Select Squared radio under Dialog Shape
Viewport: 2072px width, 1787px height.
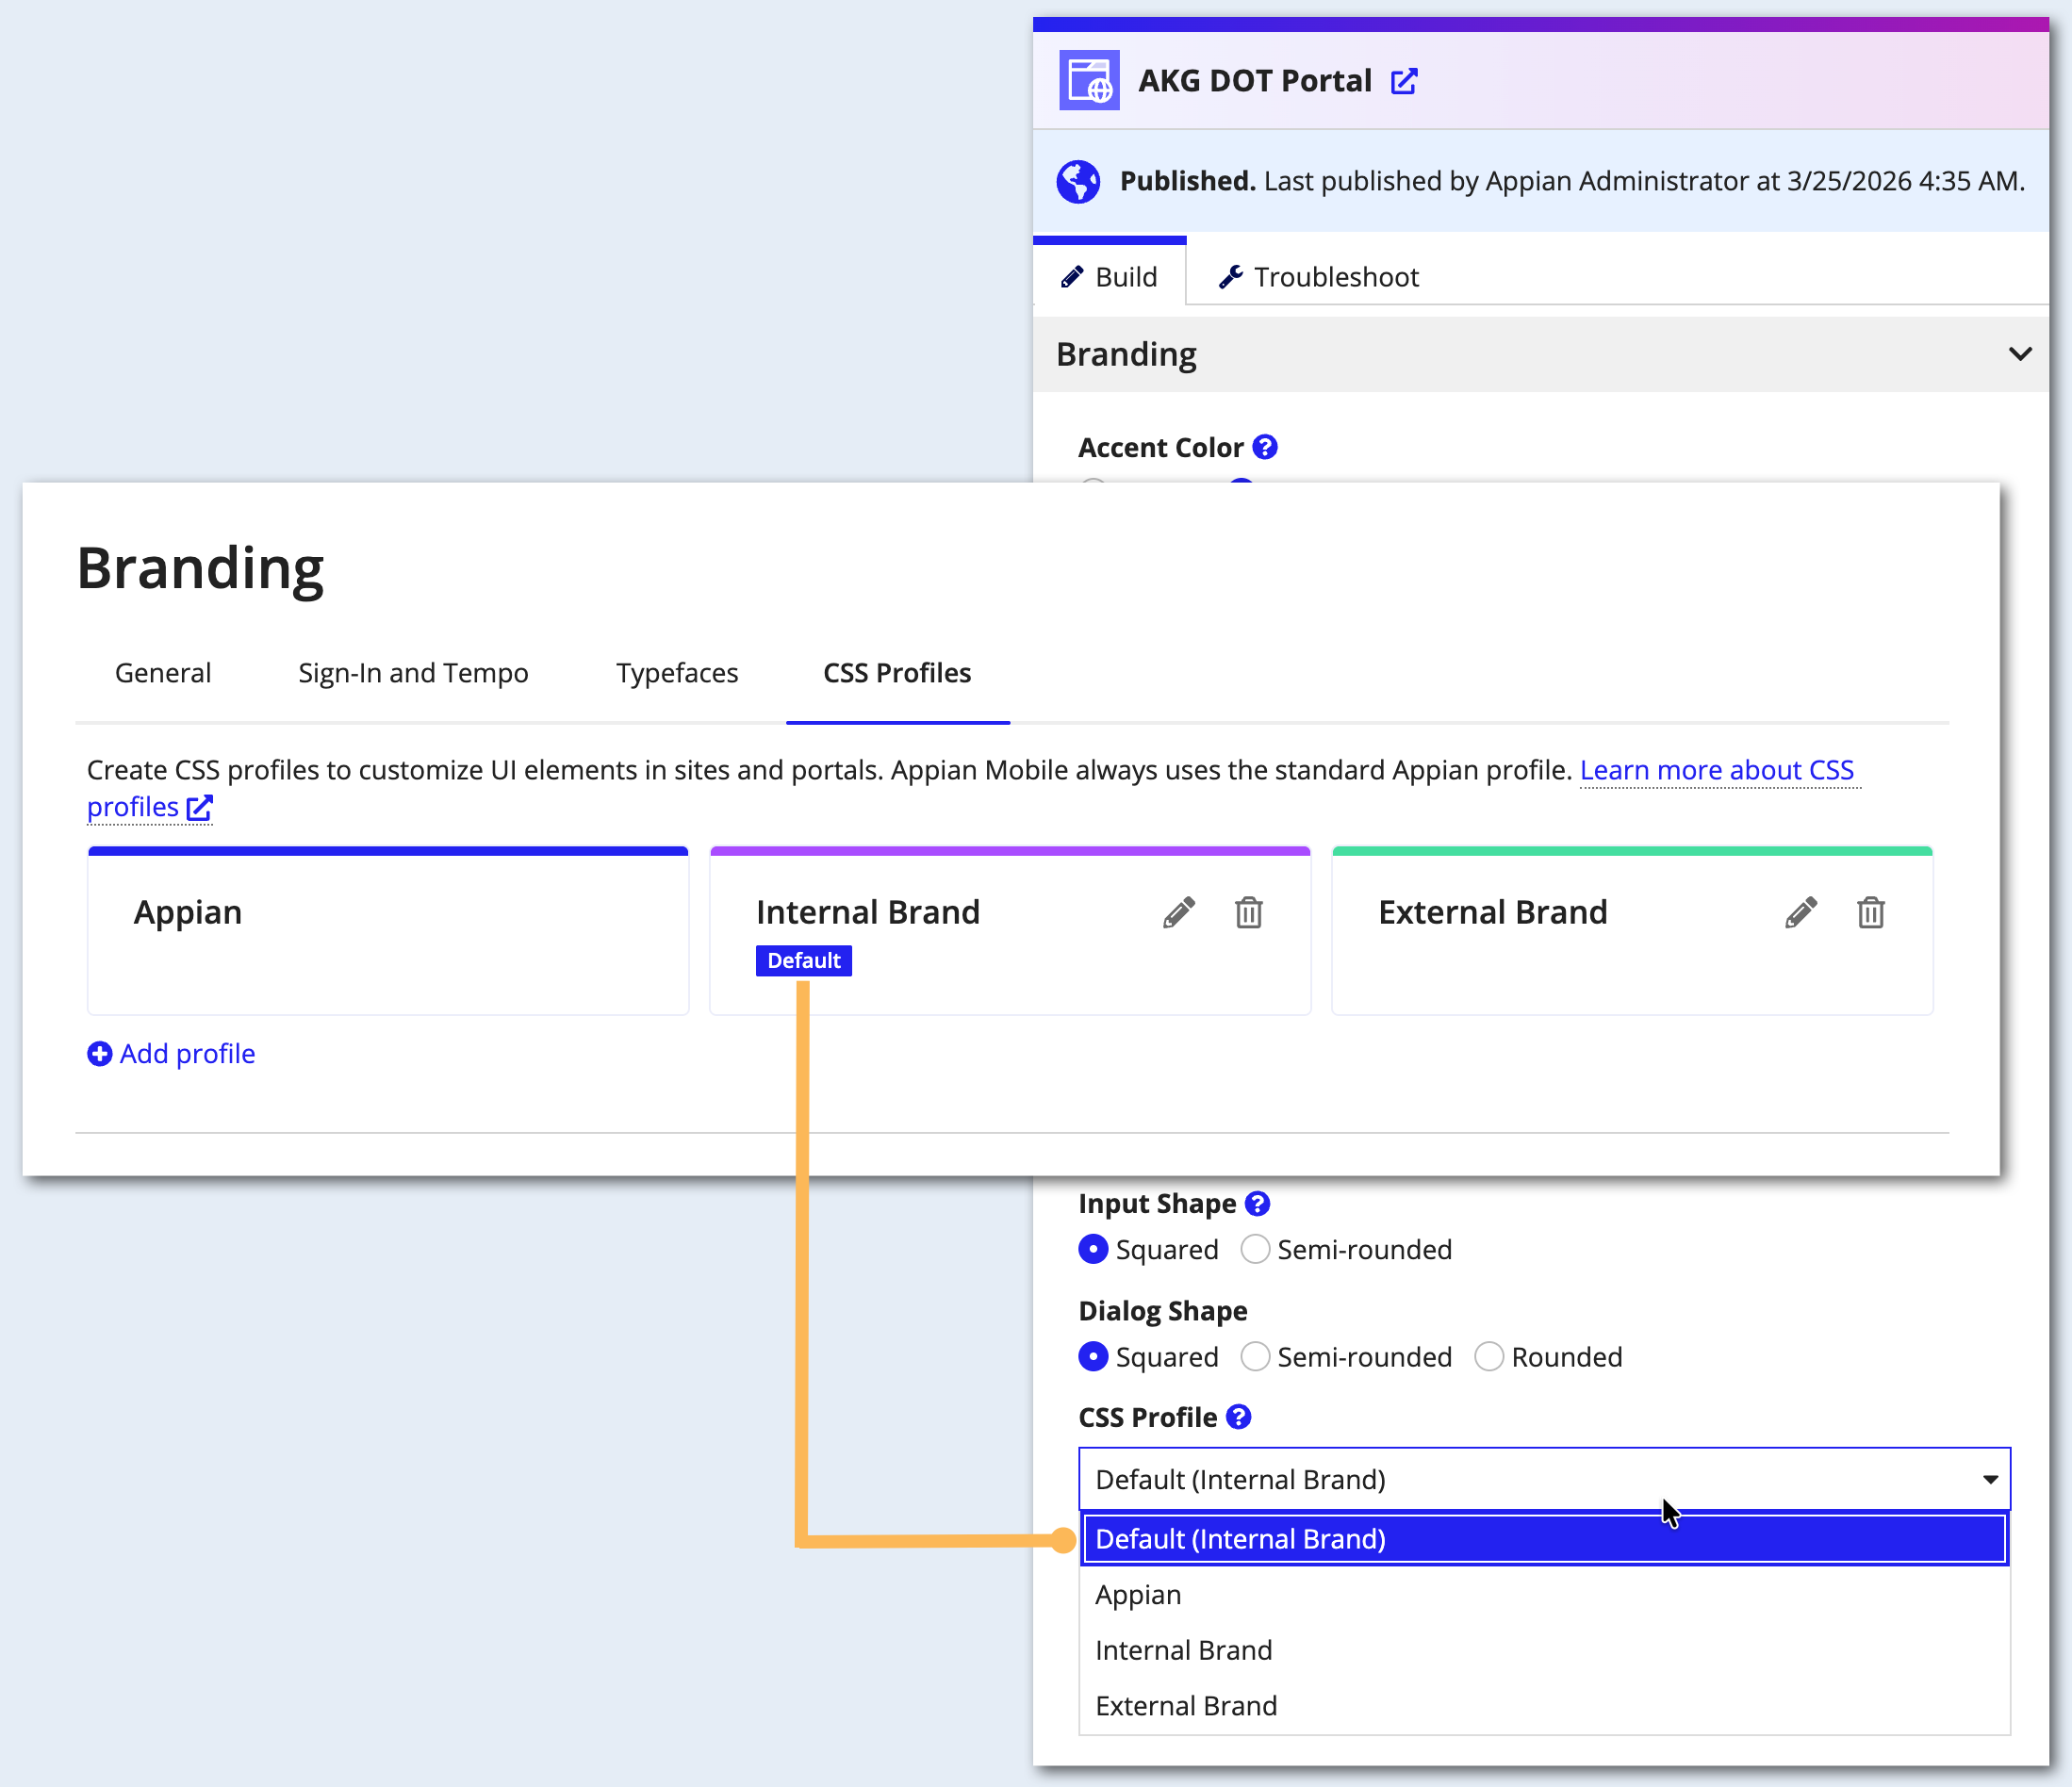(x=1093, y=1356)
